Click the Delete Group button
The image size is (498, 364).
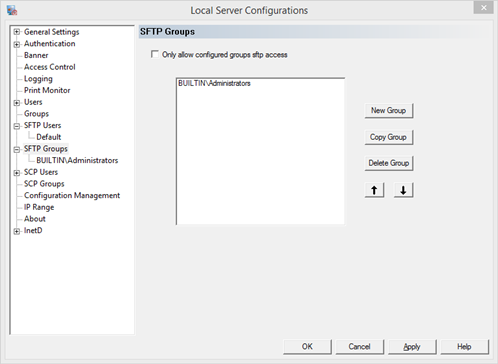389,163
